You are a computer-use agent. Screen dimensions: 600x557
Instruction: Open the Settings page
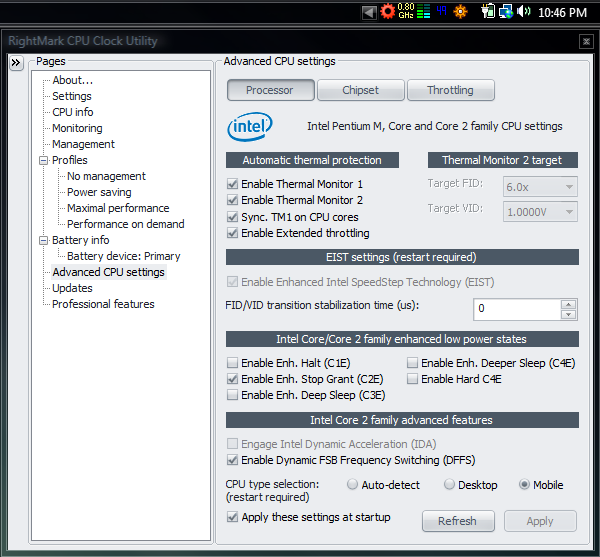click(x=72, y=96)
